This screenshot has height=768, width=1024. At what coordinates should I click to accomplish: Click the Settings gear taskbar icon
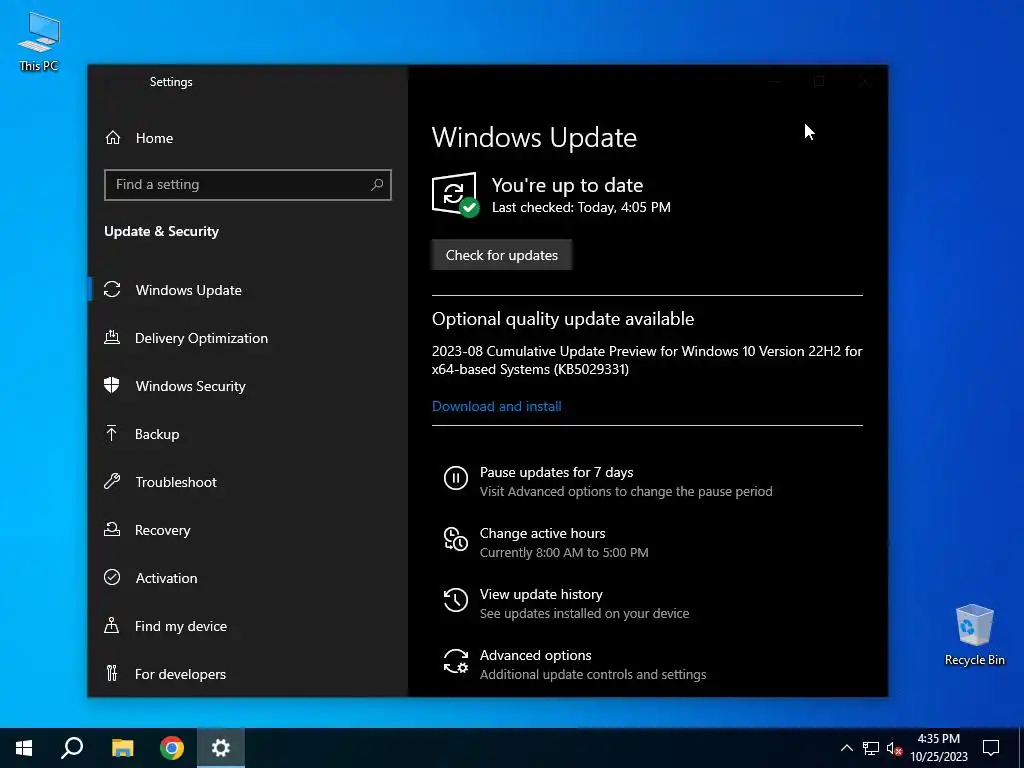tap(221, 748)
